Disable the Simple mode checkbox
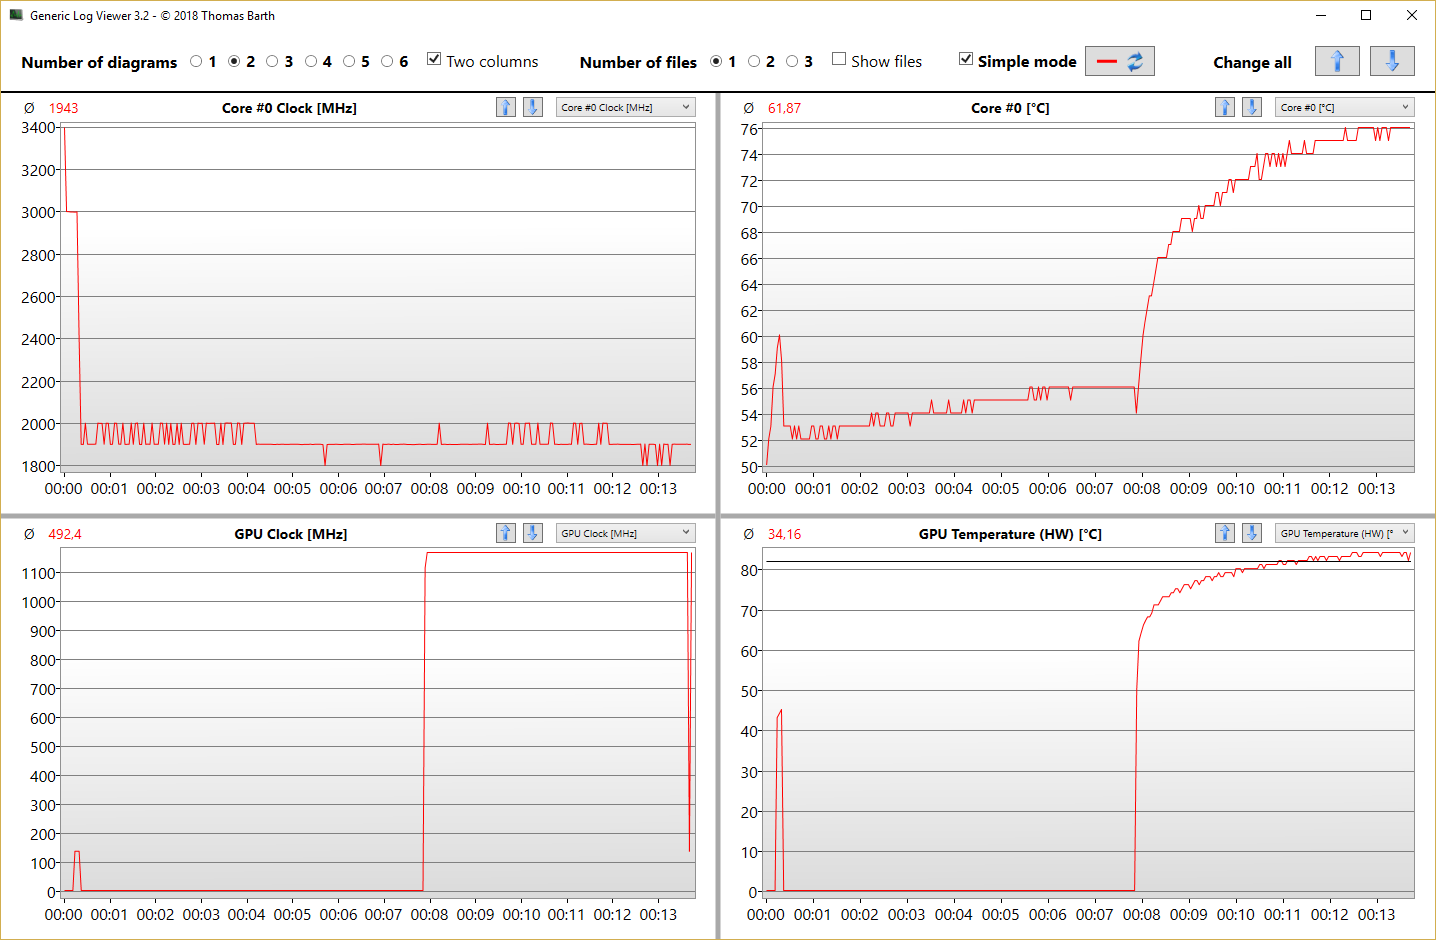This screenshot has height=940, width=1436. [x=966, y=59]
